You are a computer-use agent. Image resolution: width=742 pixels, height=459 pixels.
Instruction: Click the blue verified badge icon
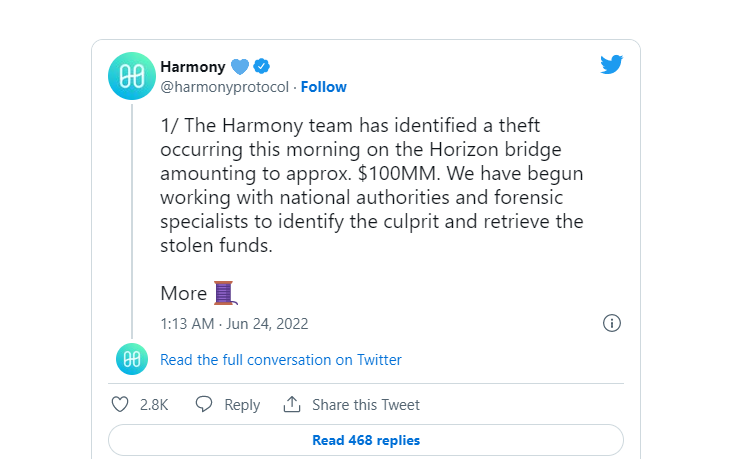click(262, 66)
